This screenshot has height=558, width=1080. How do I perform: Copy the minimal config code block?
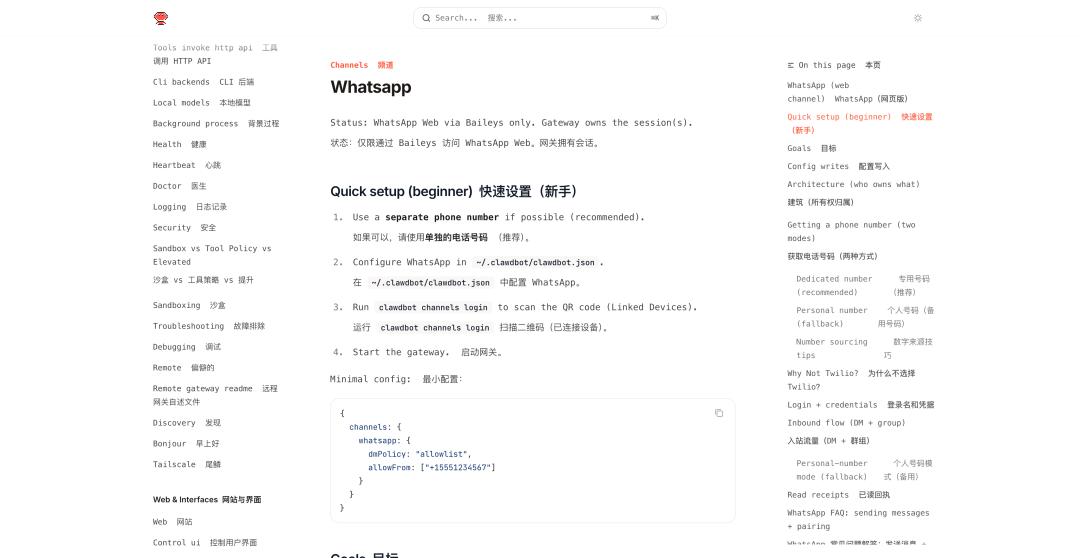(x=718, y=413)
